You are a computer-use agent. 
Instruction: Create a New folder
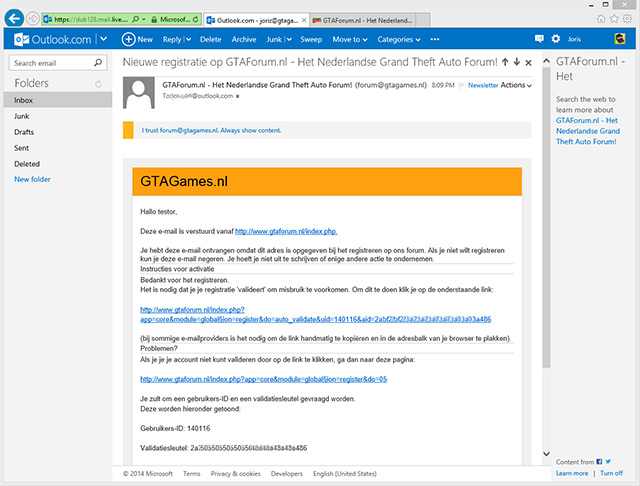(32, 179)
